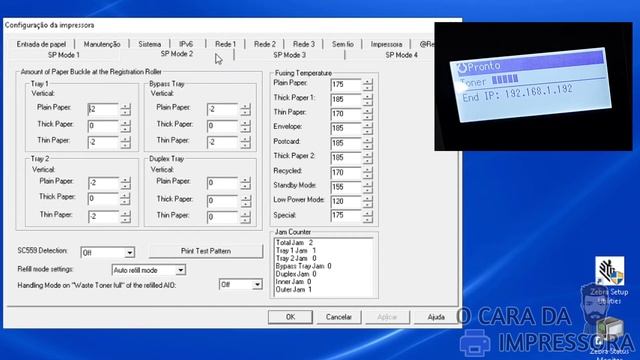640x360 pixels.
Task: Adjust Tray 1 Thin Paper spinner
Action: click(125, 142)
